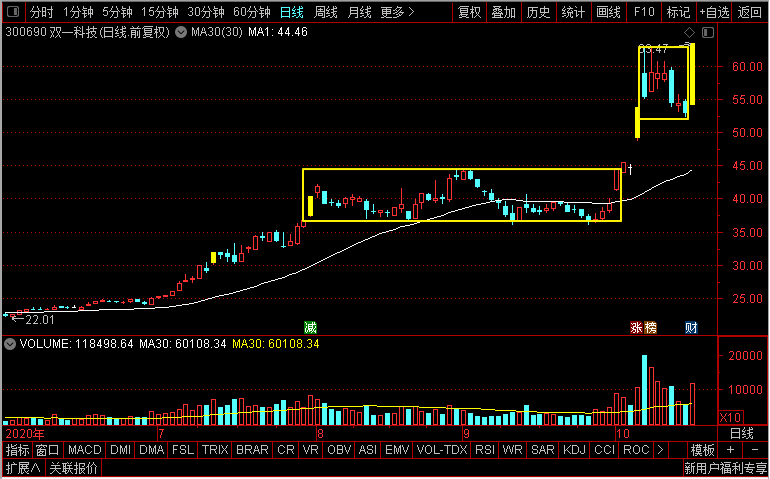770x479 pixels.
Task: Switch to 60分钟 period
Action: pyautogui.click(x=251, y=12)
